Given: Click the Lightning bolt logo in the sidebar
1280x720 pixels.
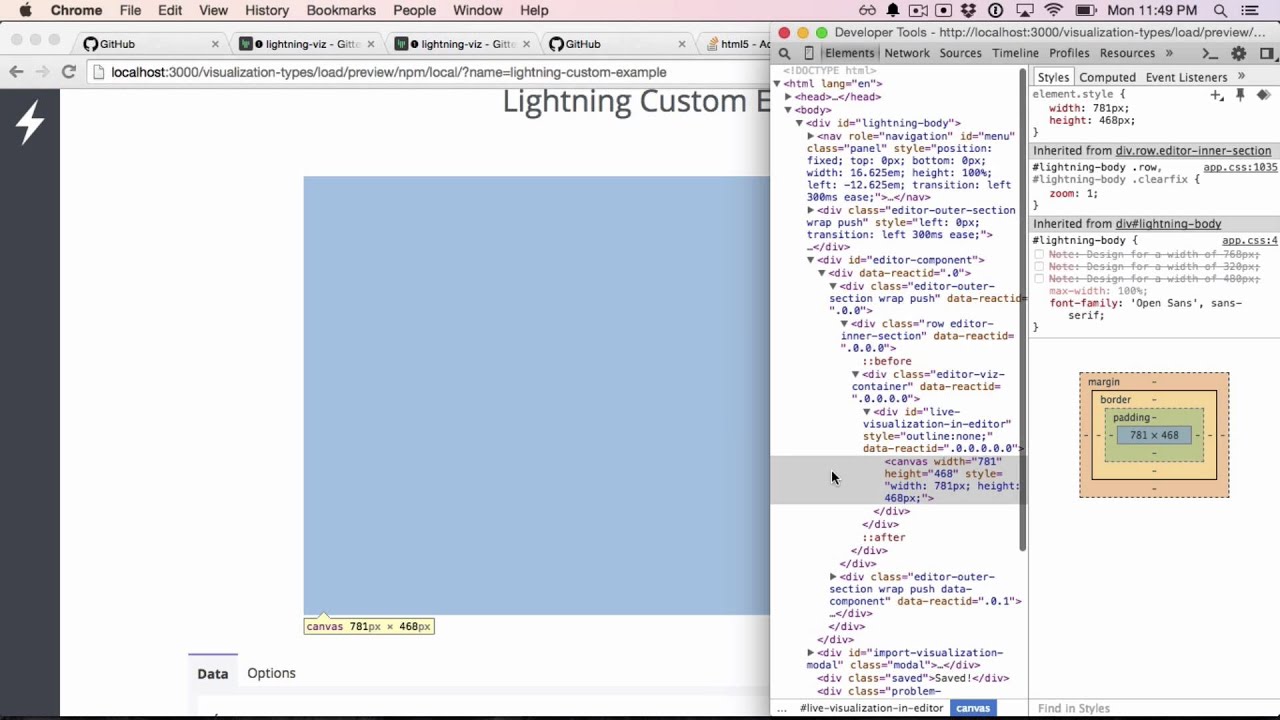Looking at the screenshot, I should 30,122.
